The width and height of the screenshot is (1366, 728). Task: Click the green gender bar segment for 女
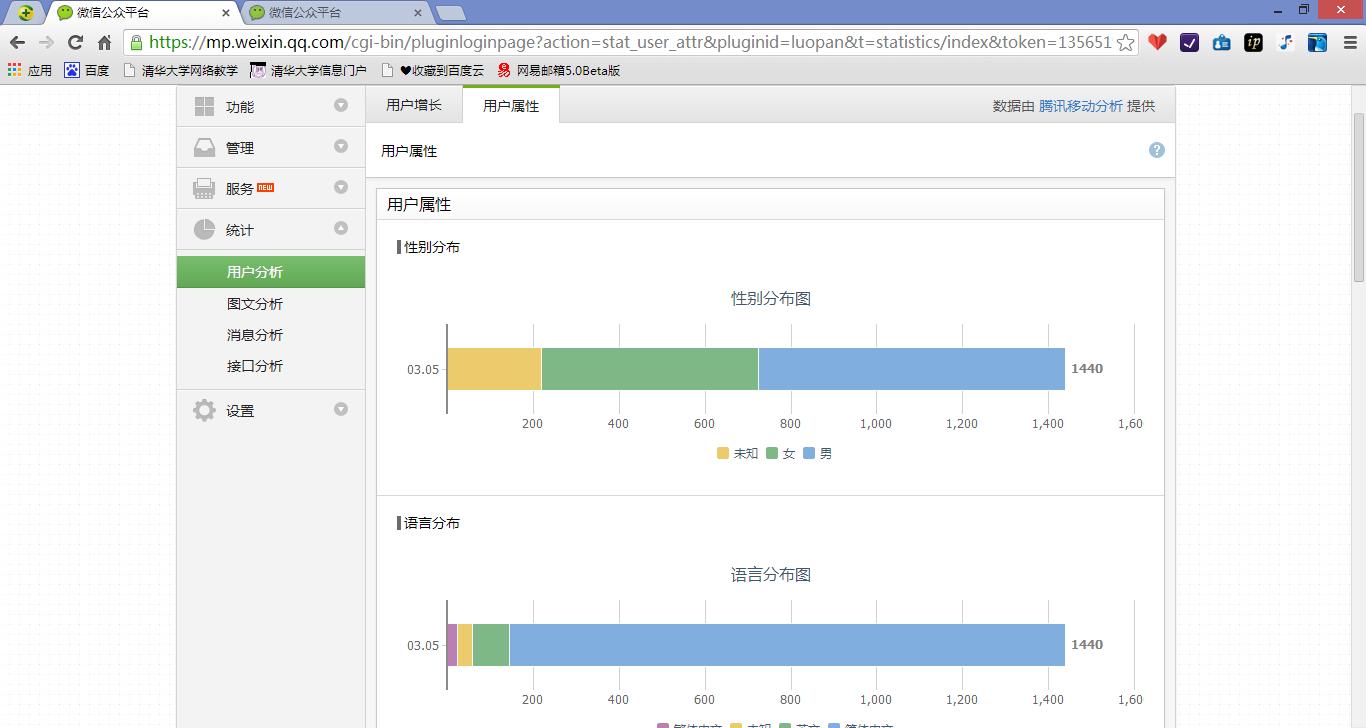pyautogui.click(x=648, y=368)
